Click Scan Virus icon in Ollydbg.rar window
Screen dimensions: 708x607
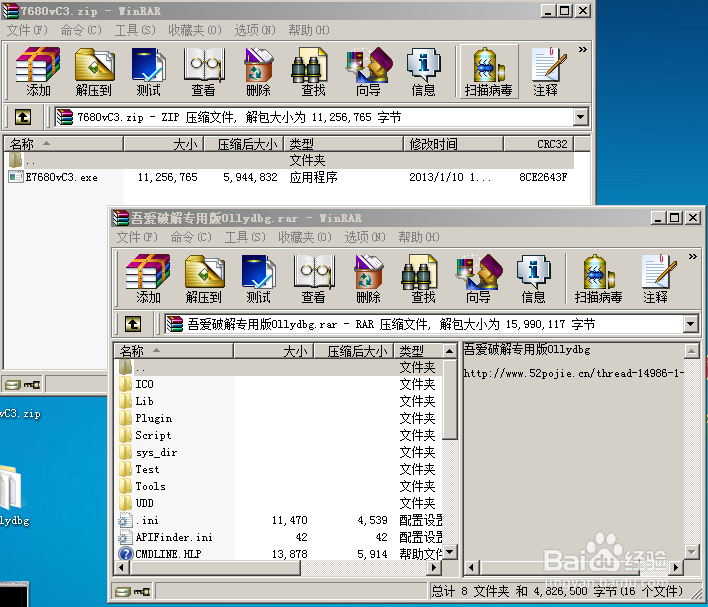(598, 279)
